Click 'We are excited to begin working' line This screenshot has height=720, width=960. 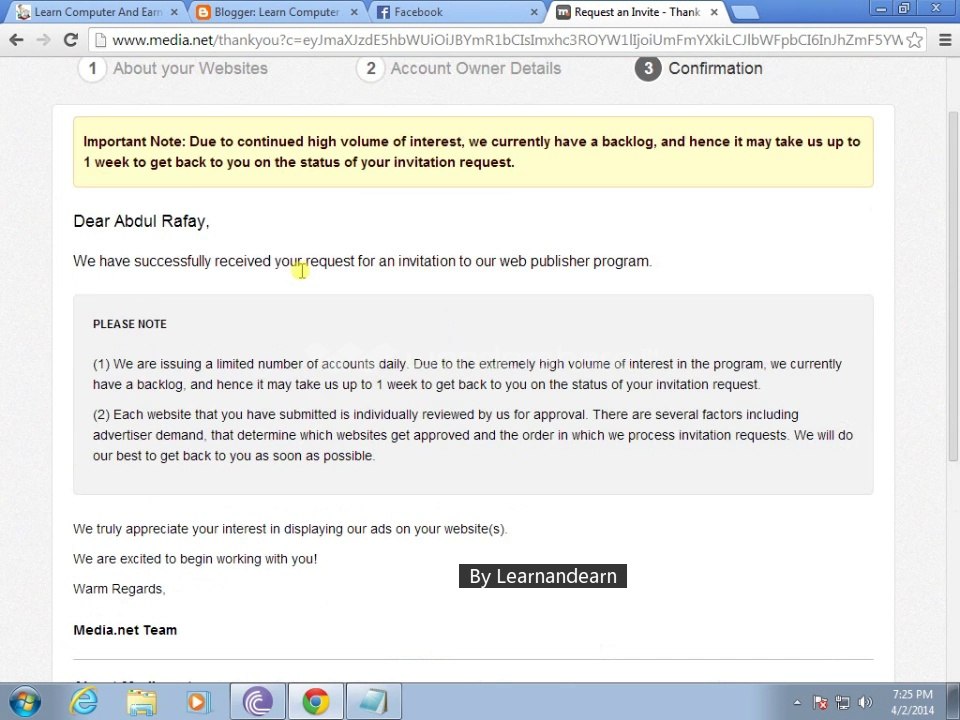tap(195, 558)
